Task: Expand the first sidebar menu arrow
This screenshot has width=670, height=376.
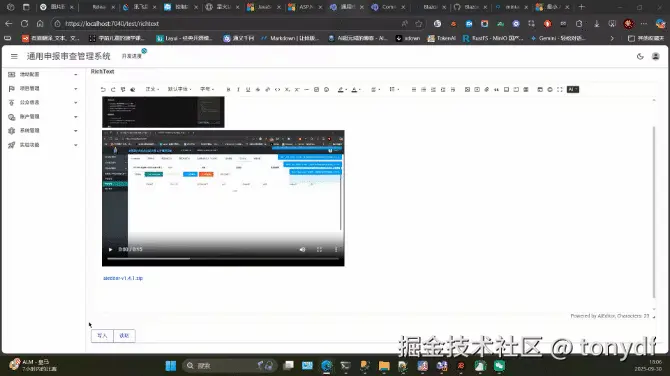Action: pyautogui.click(x=76, y=75)
